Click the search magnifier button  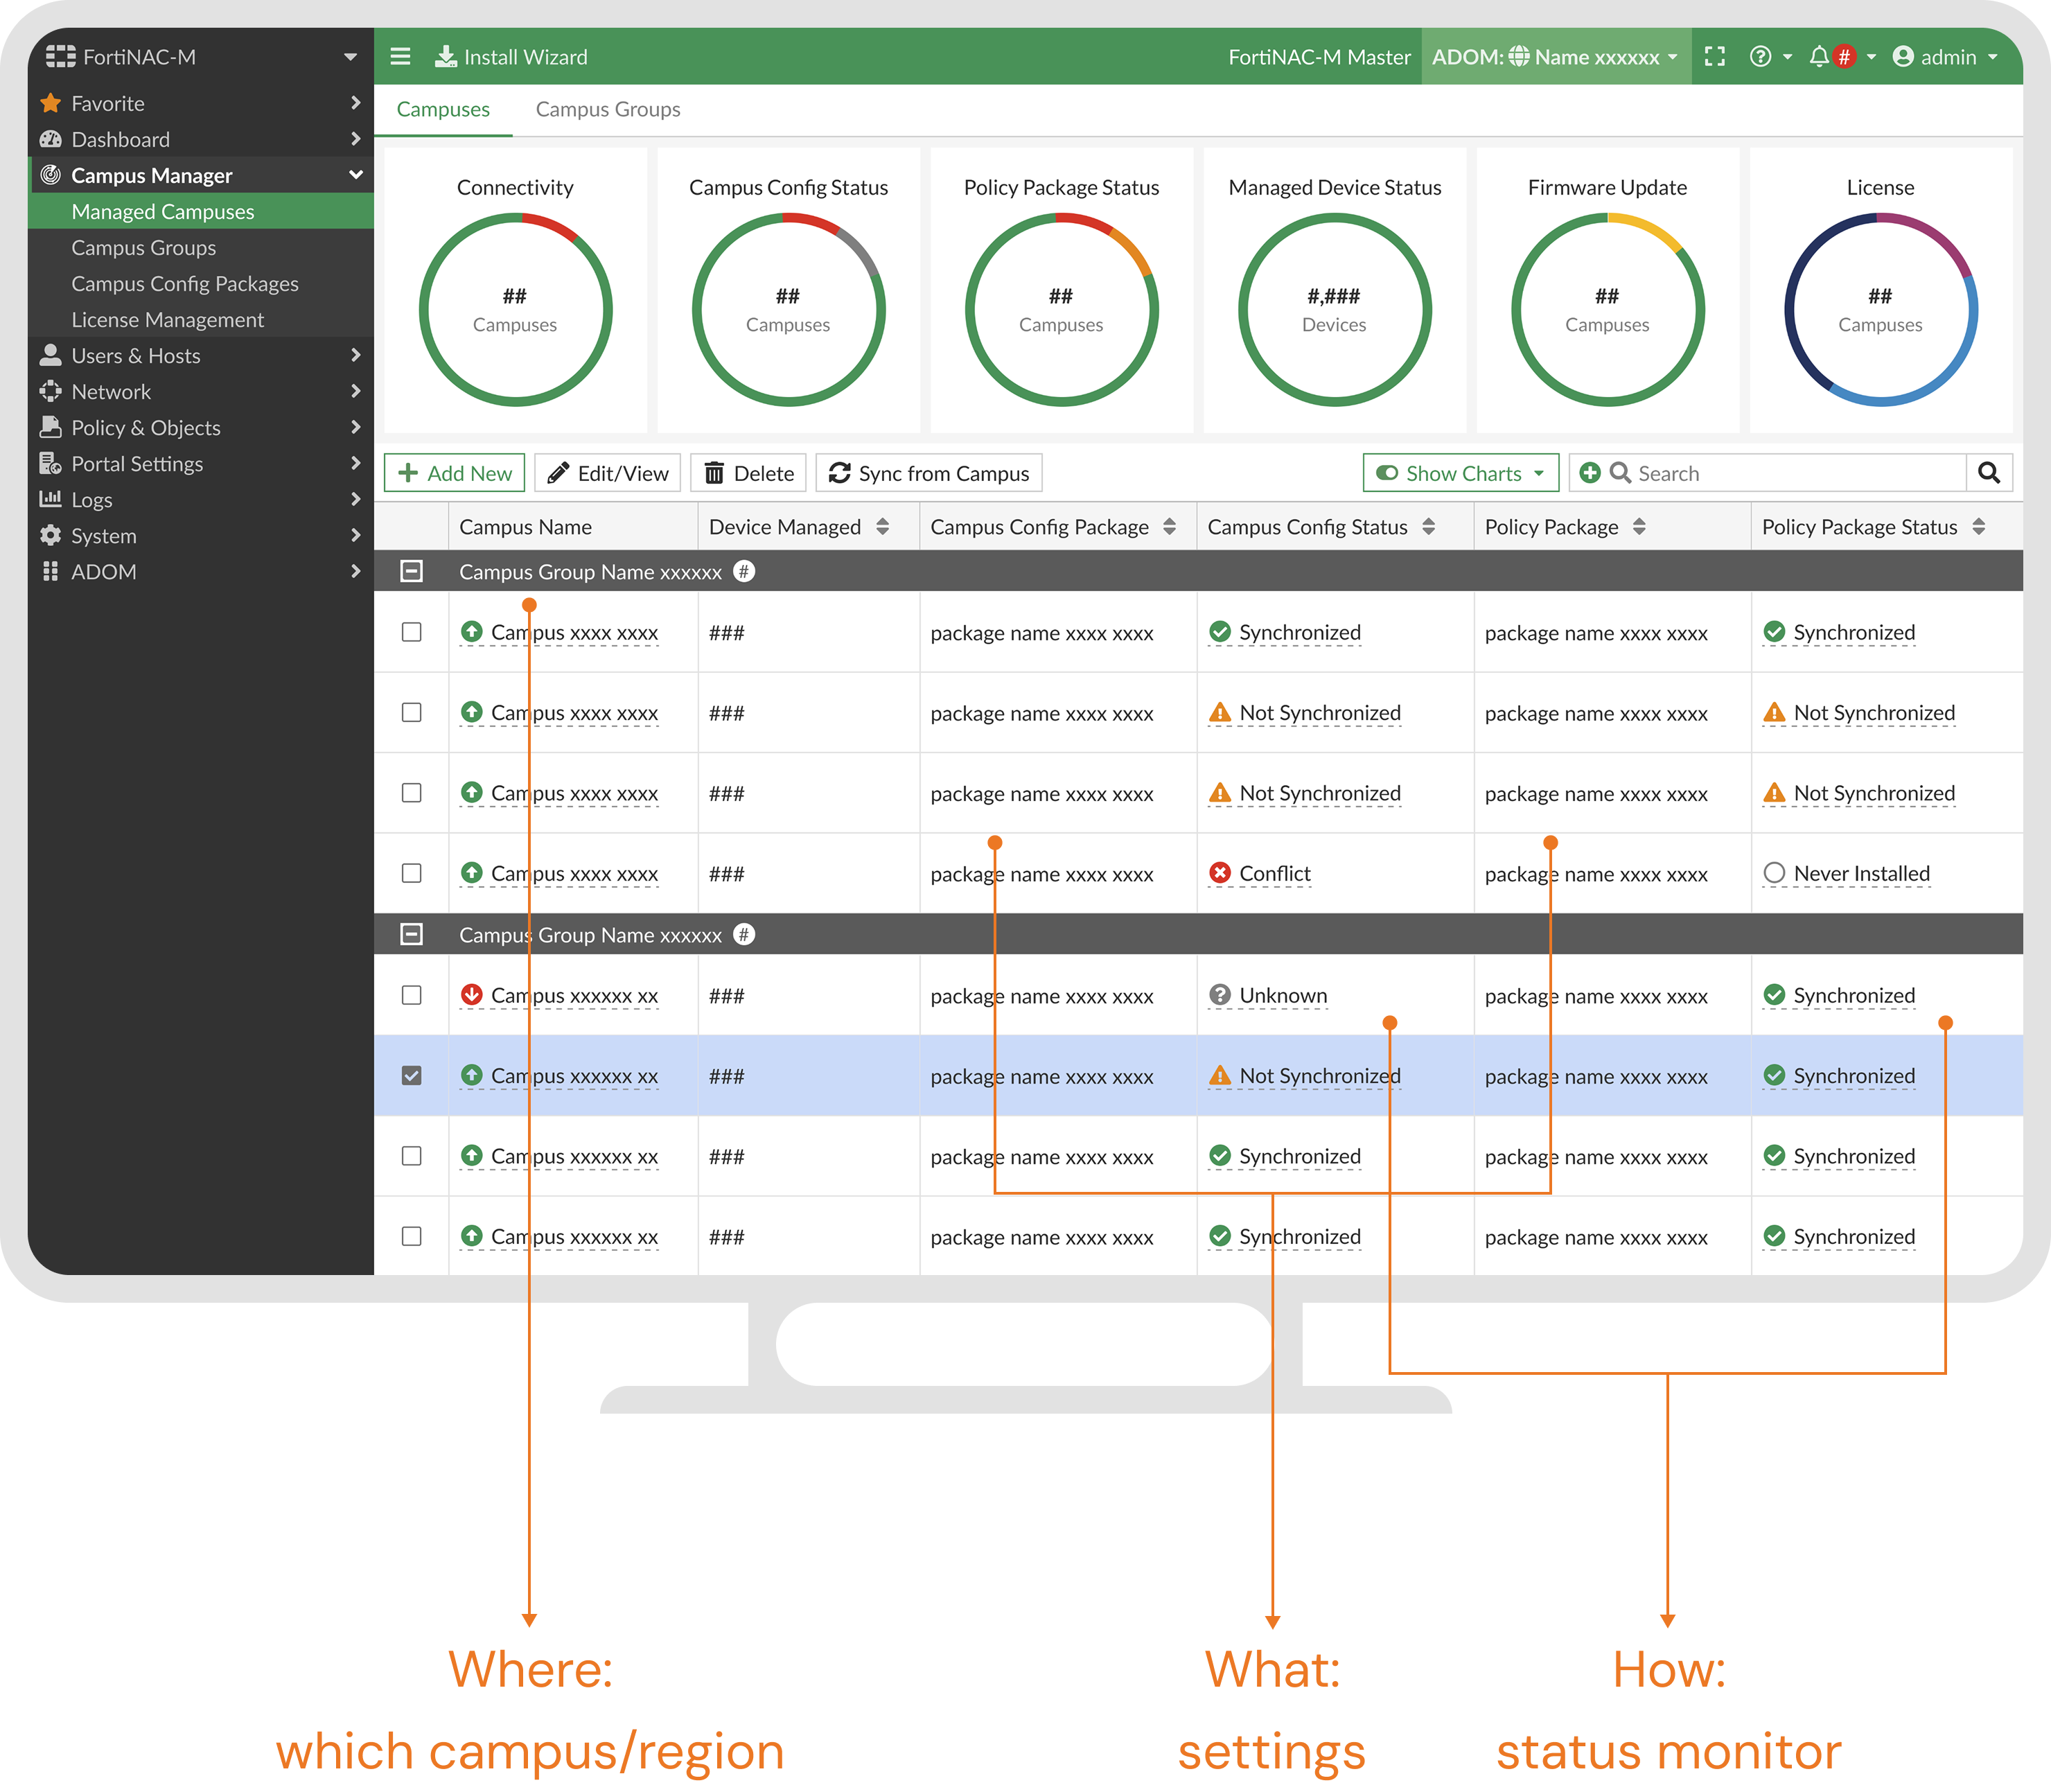click(x=1989, y=473)
